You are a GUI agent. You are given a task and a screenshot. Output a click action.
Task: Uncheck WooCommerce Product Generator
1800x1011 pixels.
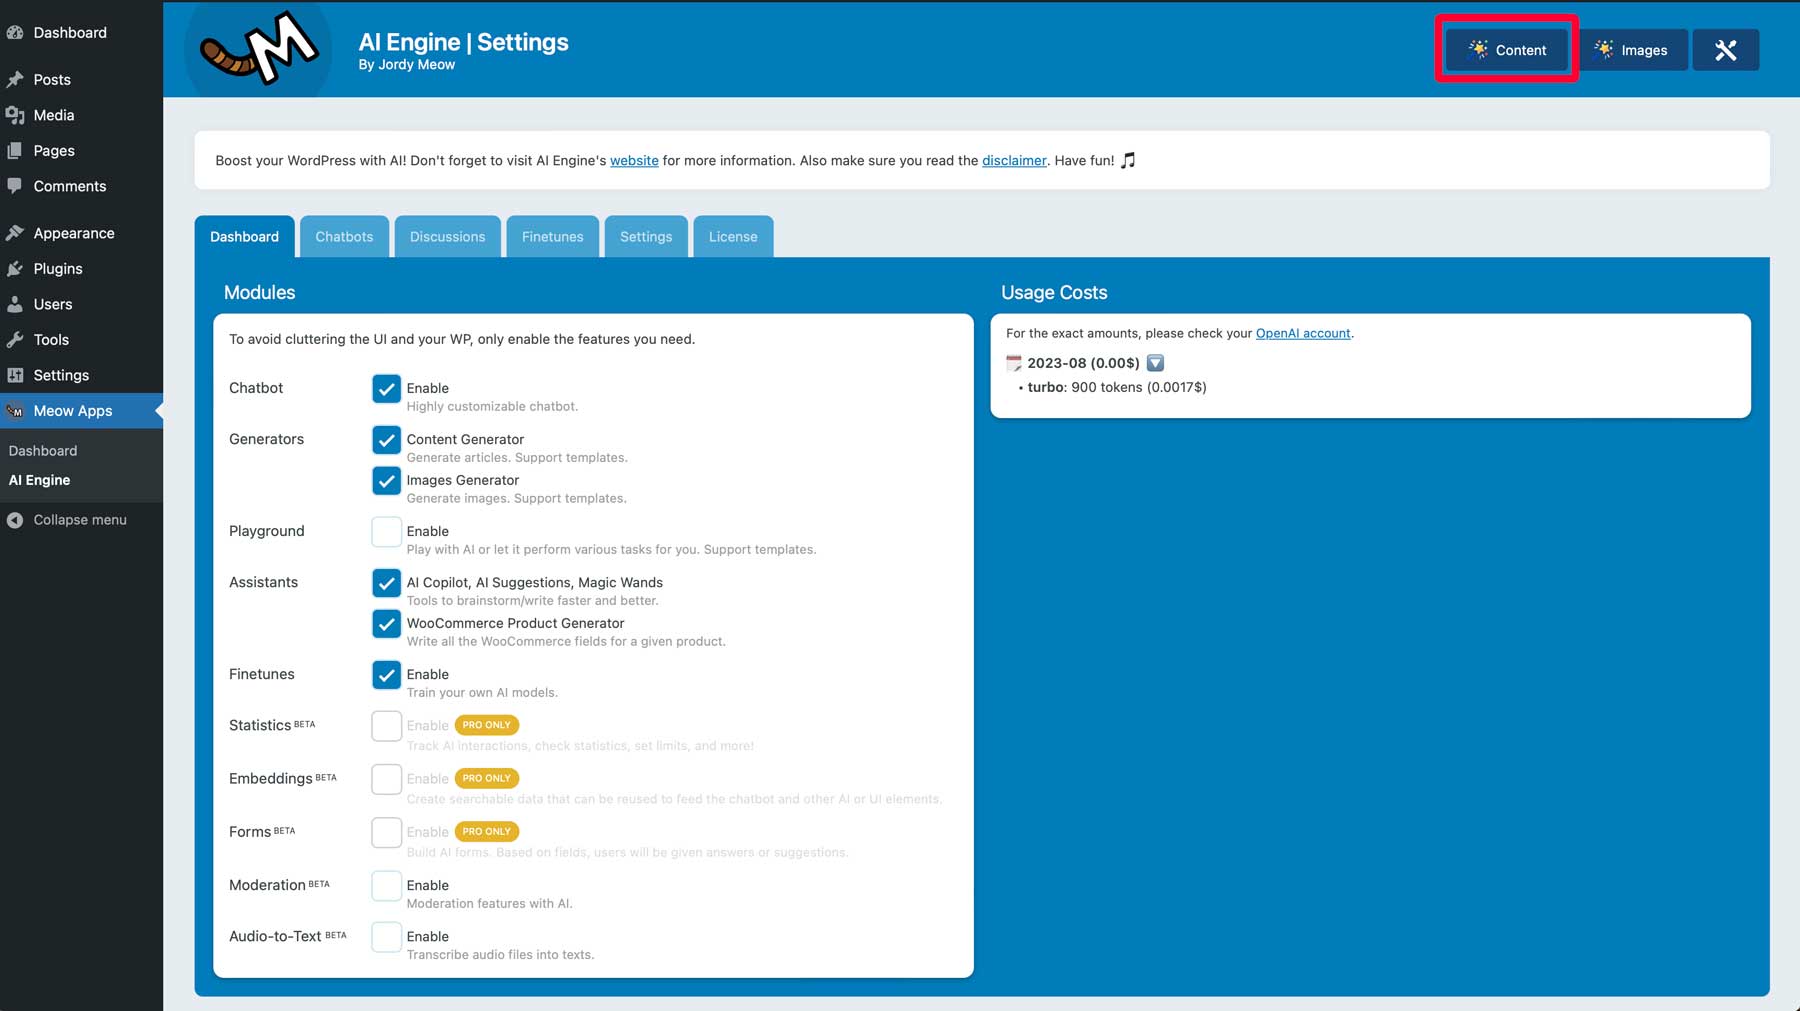pyautogui.click(x=386, y=624)
